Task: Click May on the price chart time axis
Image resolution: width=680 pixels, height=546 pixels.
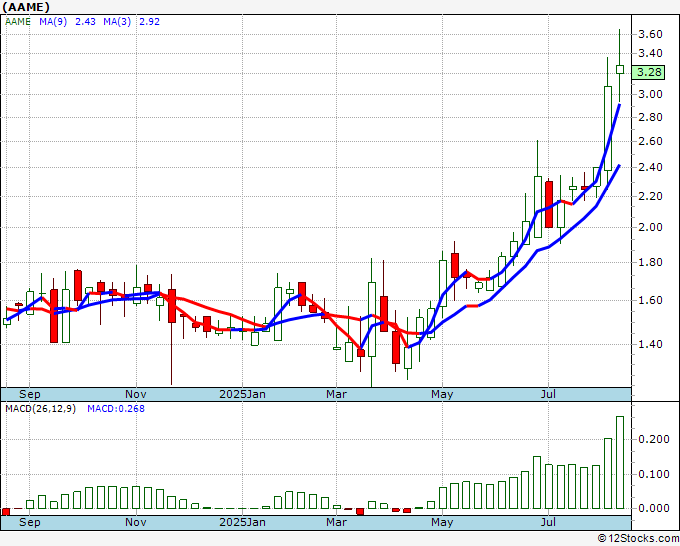Action: coord(442,394)
